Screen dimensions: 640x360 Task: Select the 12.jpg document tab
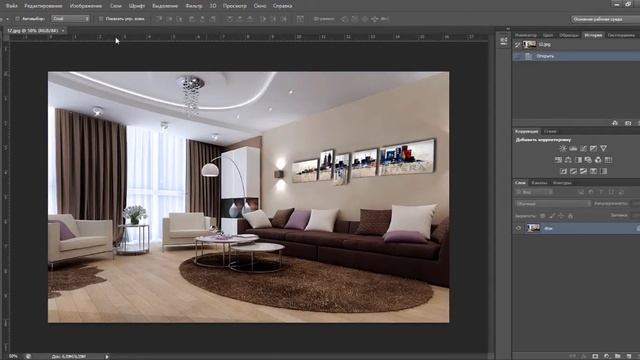point(33,31)
